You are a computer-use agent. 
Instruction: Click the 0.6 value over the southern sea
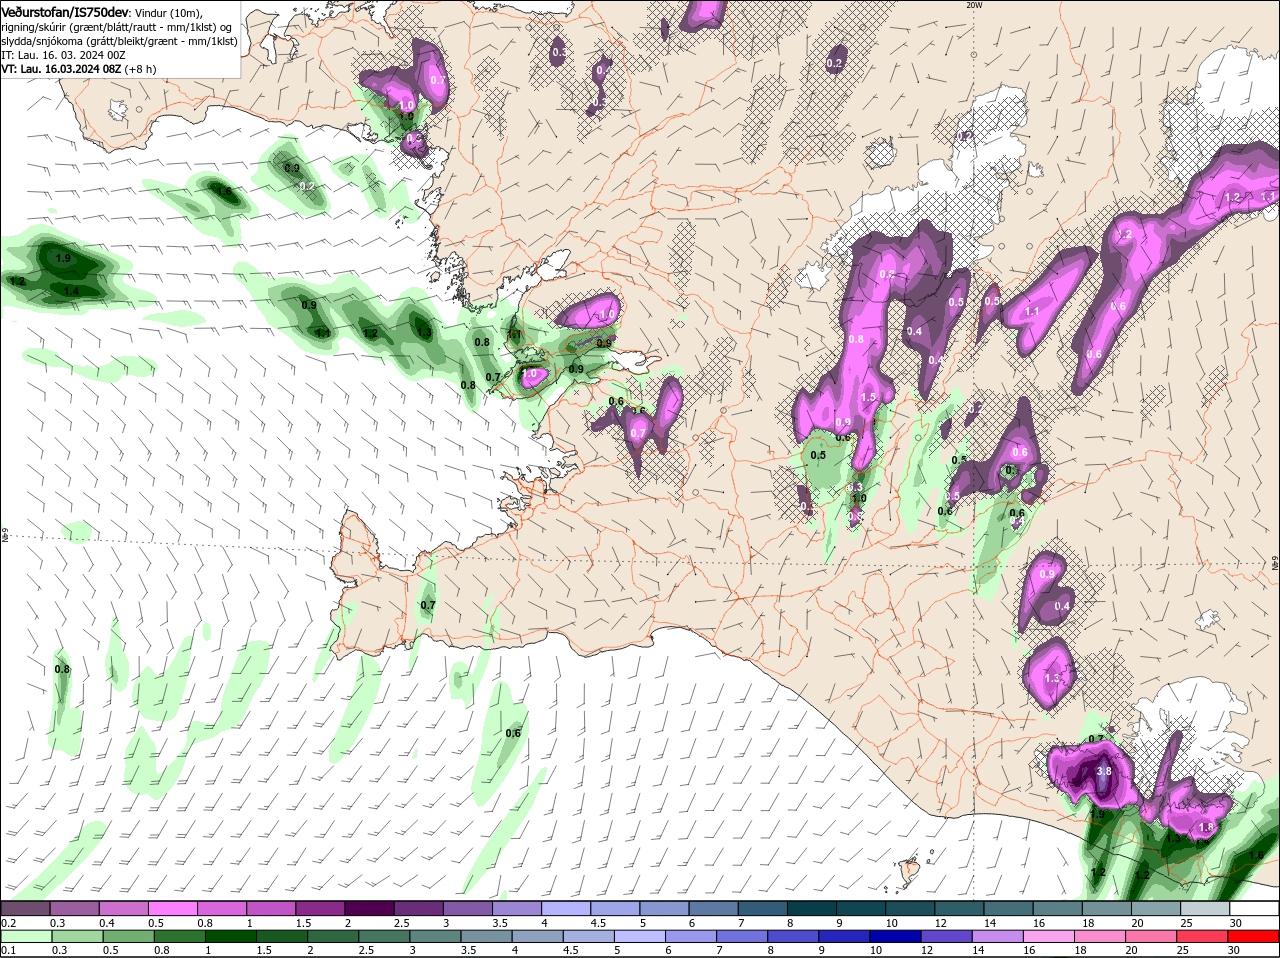point(513,733)
